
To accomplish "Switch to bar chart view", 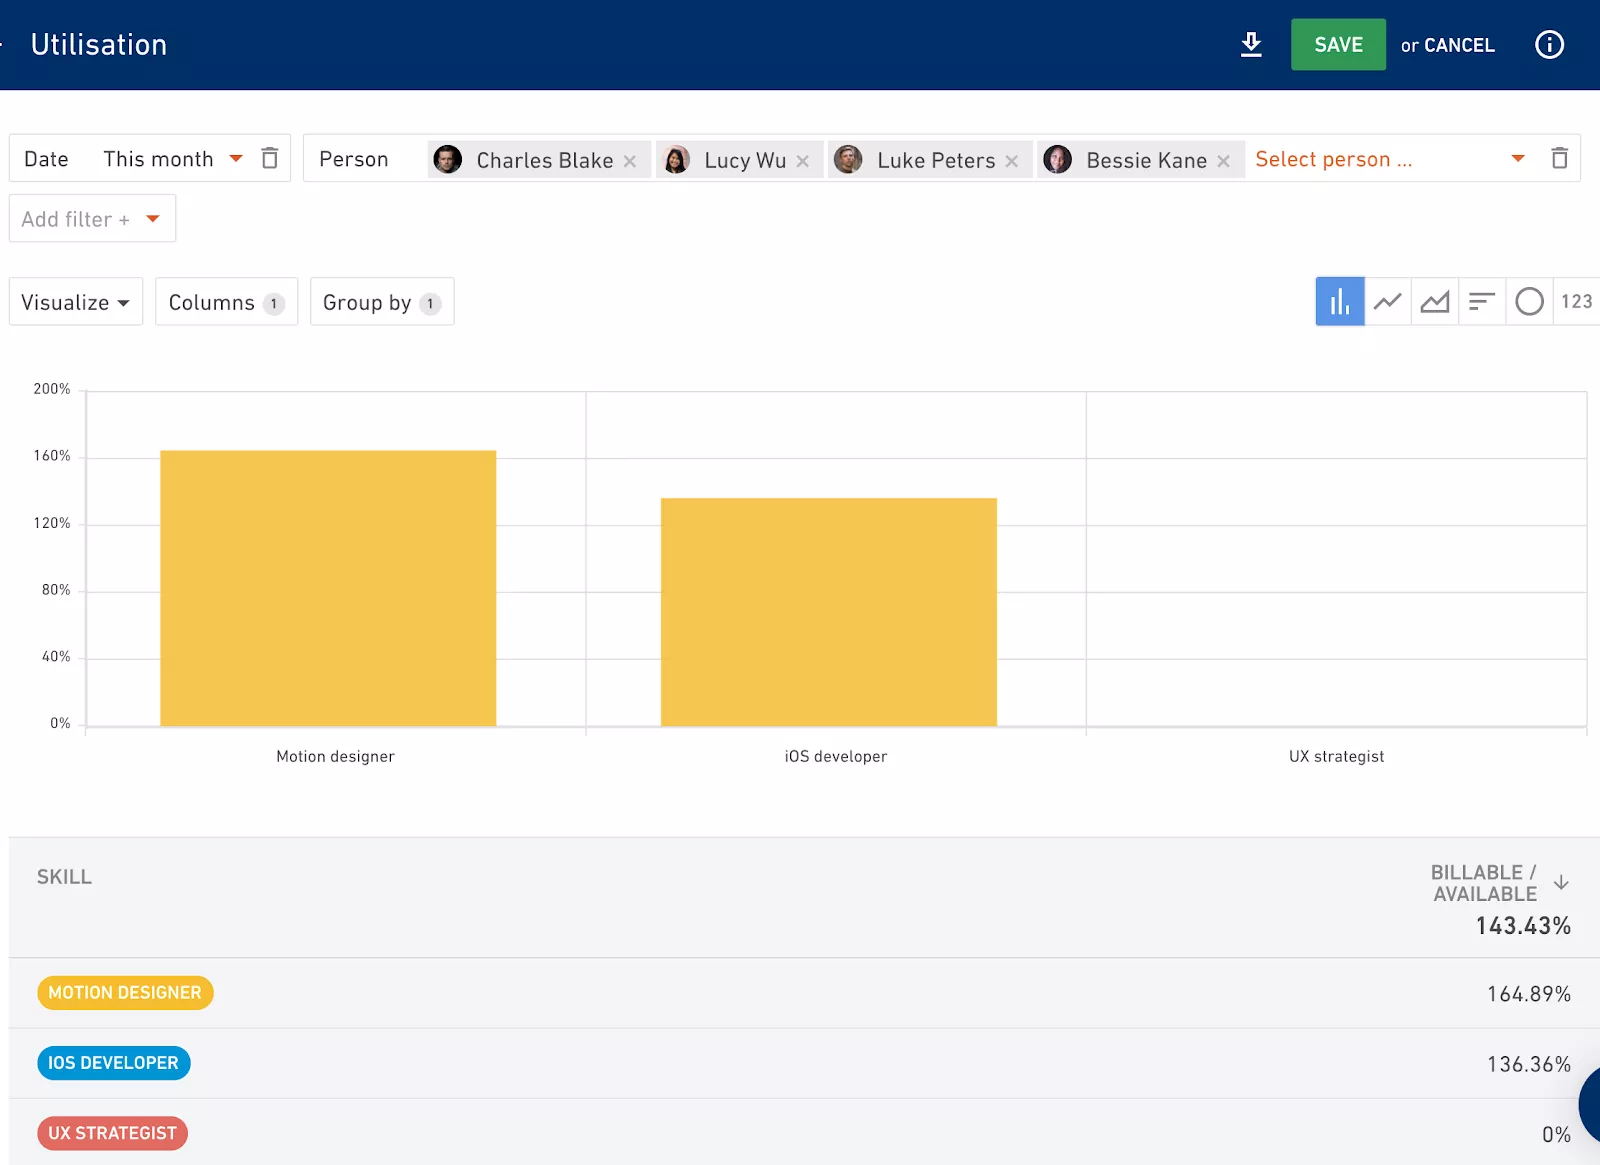I will 1339,302.
